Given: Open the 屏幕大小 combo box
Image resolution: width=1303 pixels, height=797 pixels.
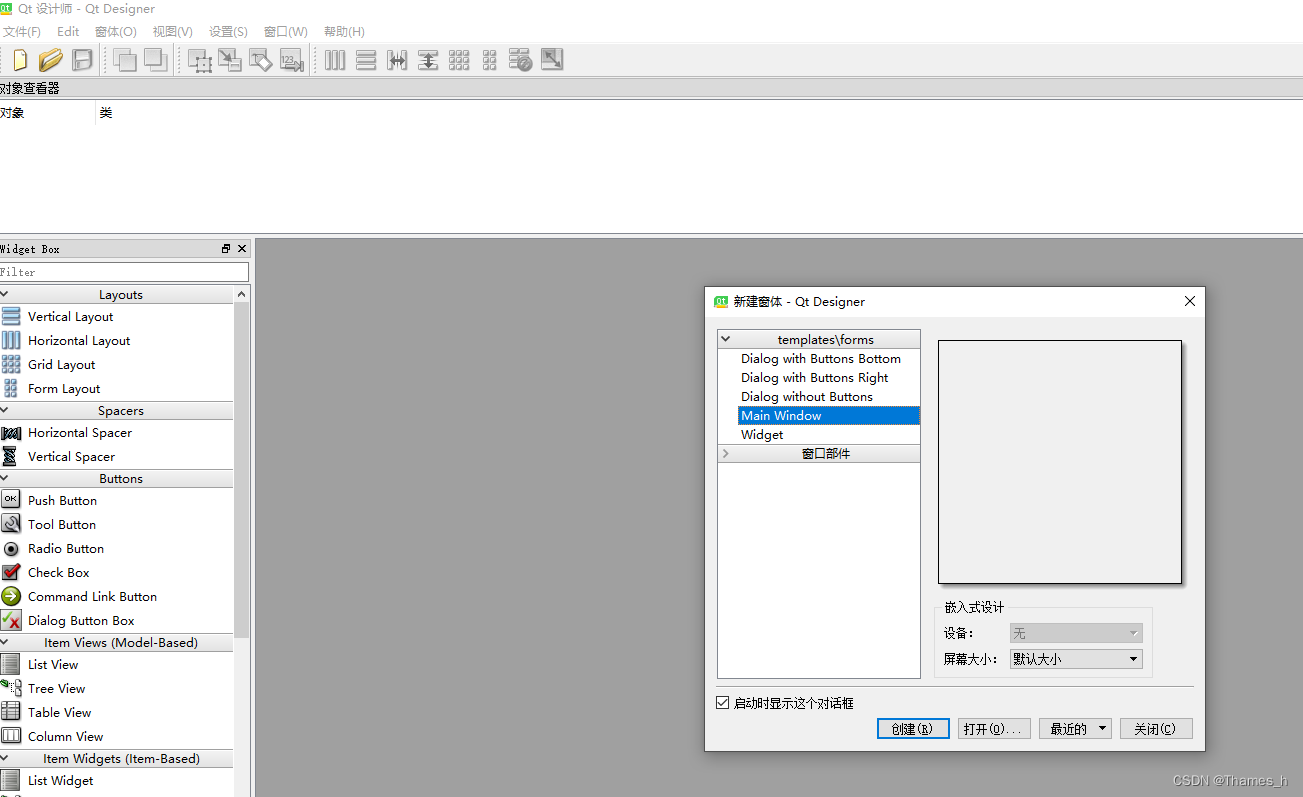Looking at the screenshot, I should pyautogui.click(x=1076, y=659).
